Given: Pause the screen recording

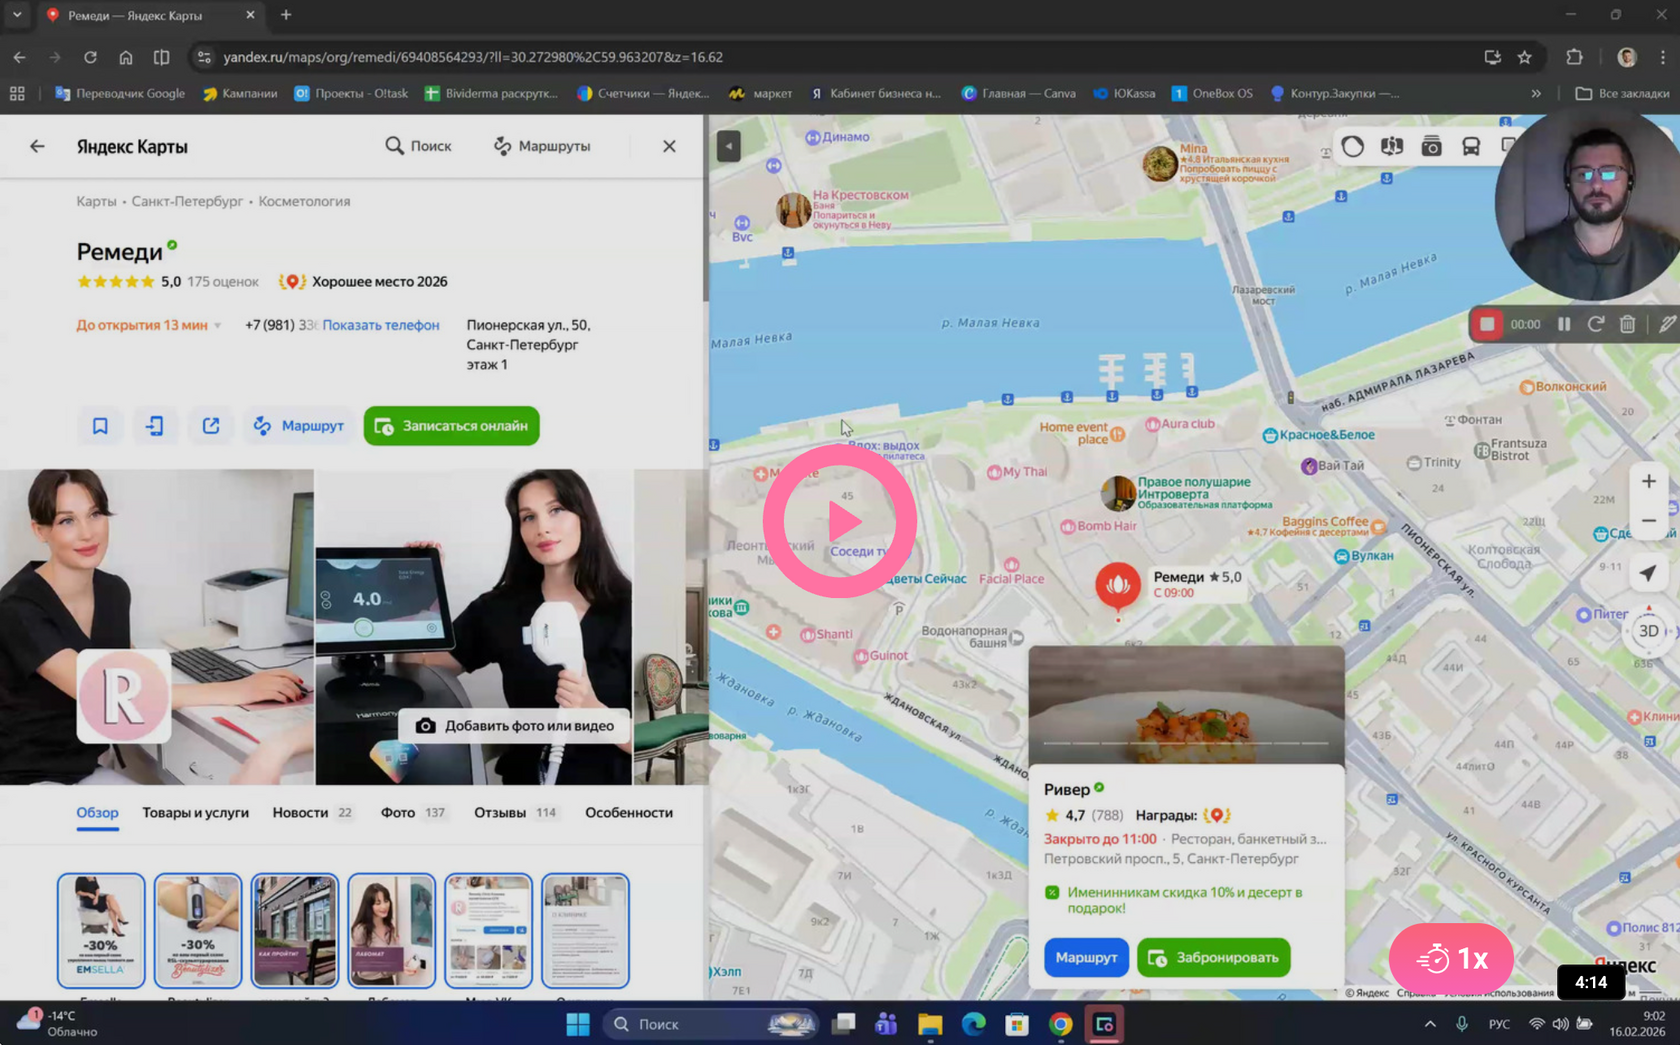Looking at the screenshot, I should click(1564, 324).
